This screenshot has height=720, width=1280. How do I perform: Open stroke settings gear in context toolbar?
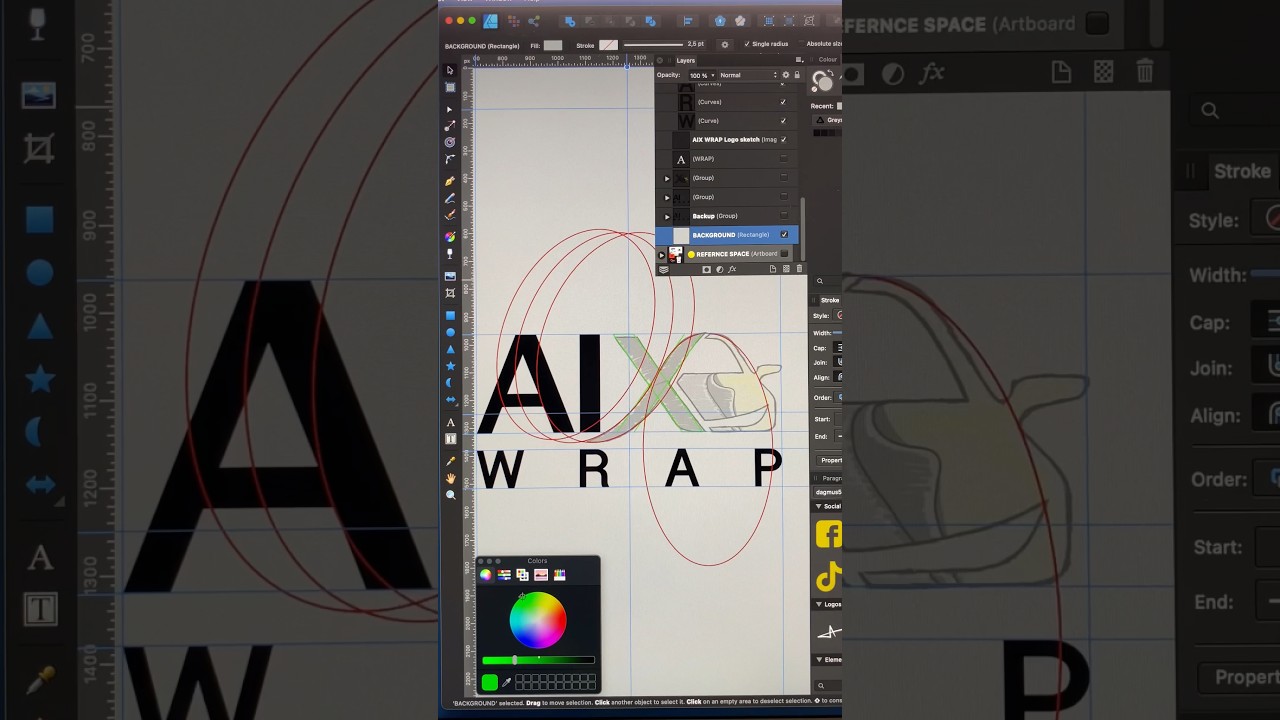tap(725, 45)
